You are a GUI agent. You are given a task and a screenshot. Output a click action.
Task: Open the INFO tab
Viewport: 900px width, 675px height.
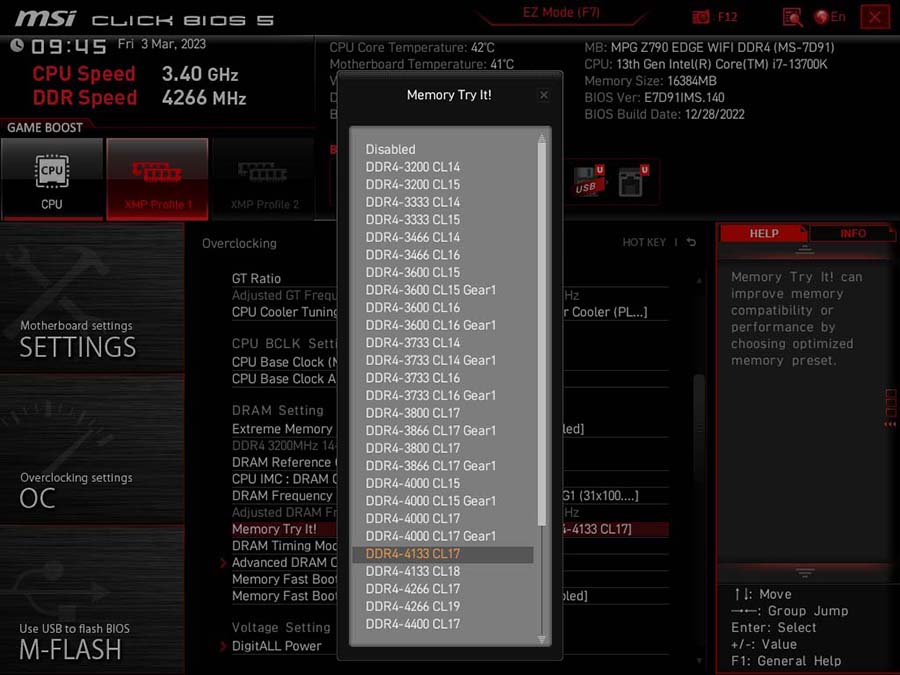point(852,234)
